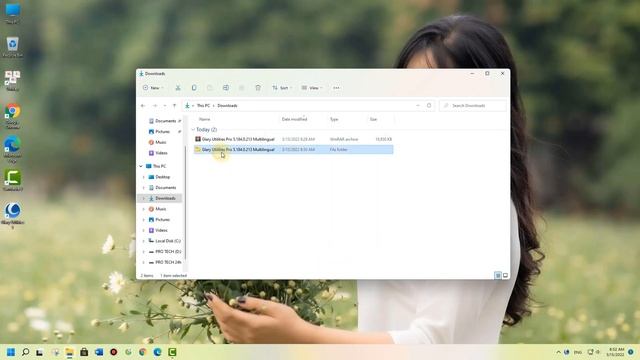Open Microsoft Store on taskbar
The width and height of the screenshot is (640, 360).
pos(84,352)
